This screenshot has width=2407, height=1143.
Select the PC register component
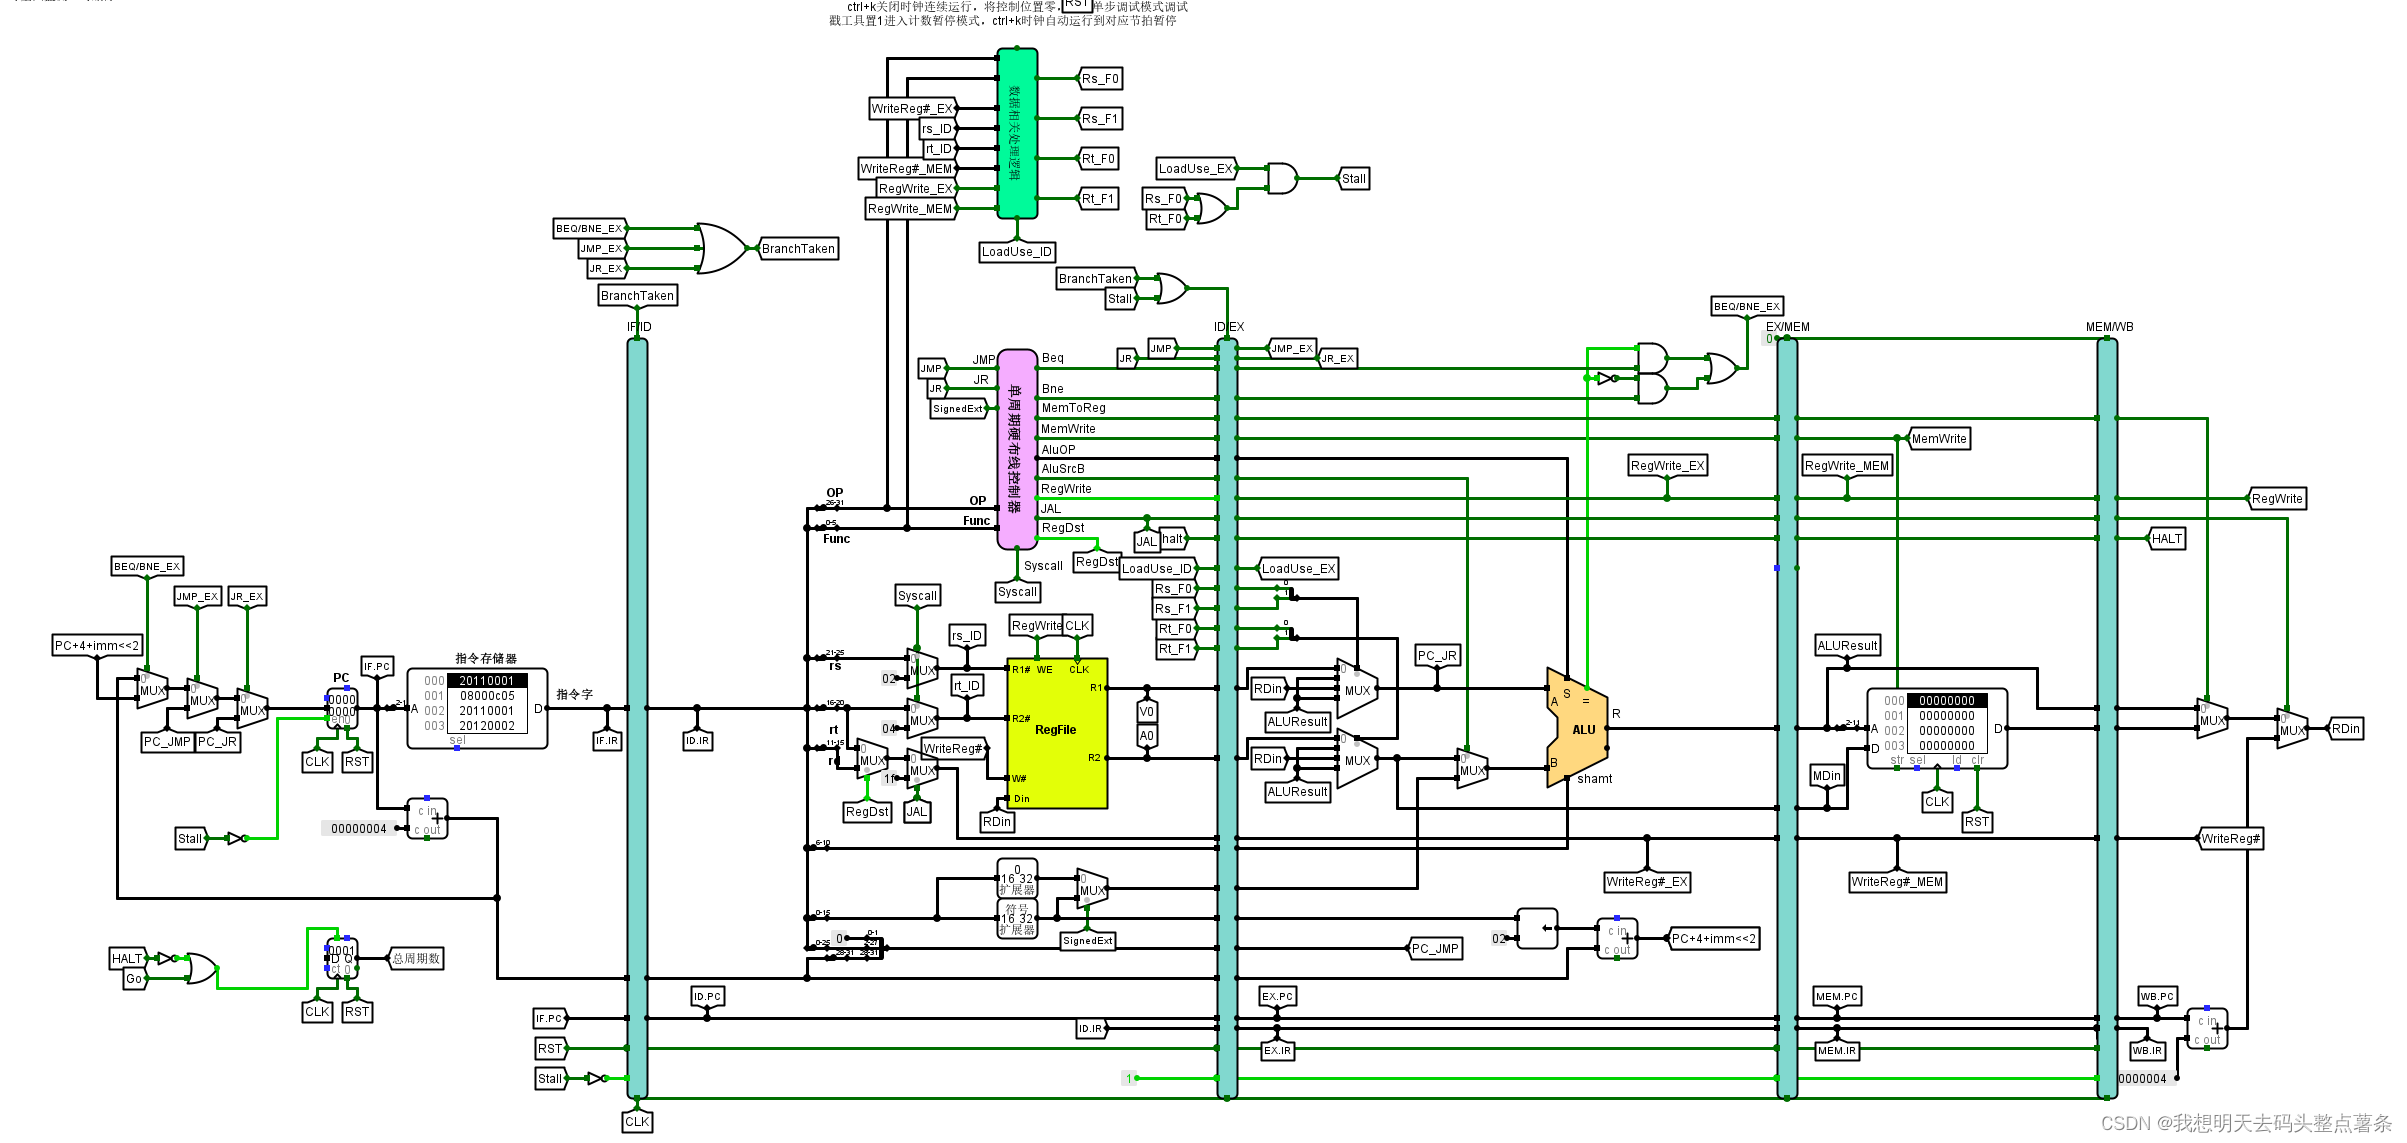[342, 707]
